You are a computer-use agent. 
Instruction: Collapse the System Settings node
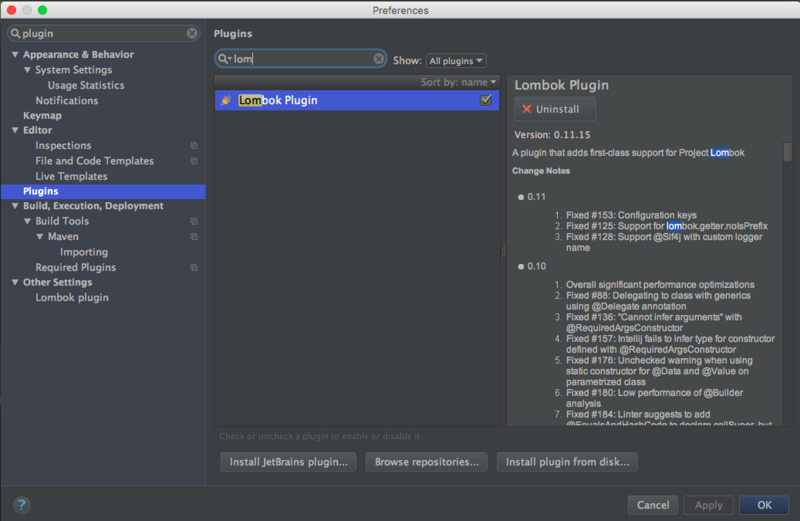[x=27, y=70]
